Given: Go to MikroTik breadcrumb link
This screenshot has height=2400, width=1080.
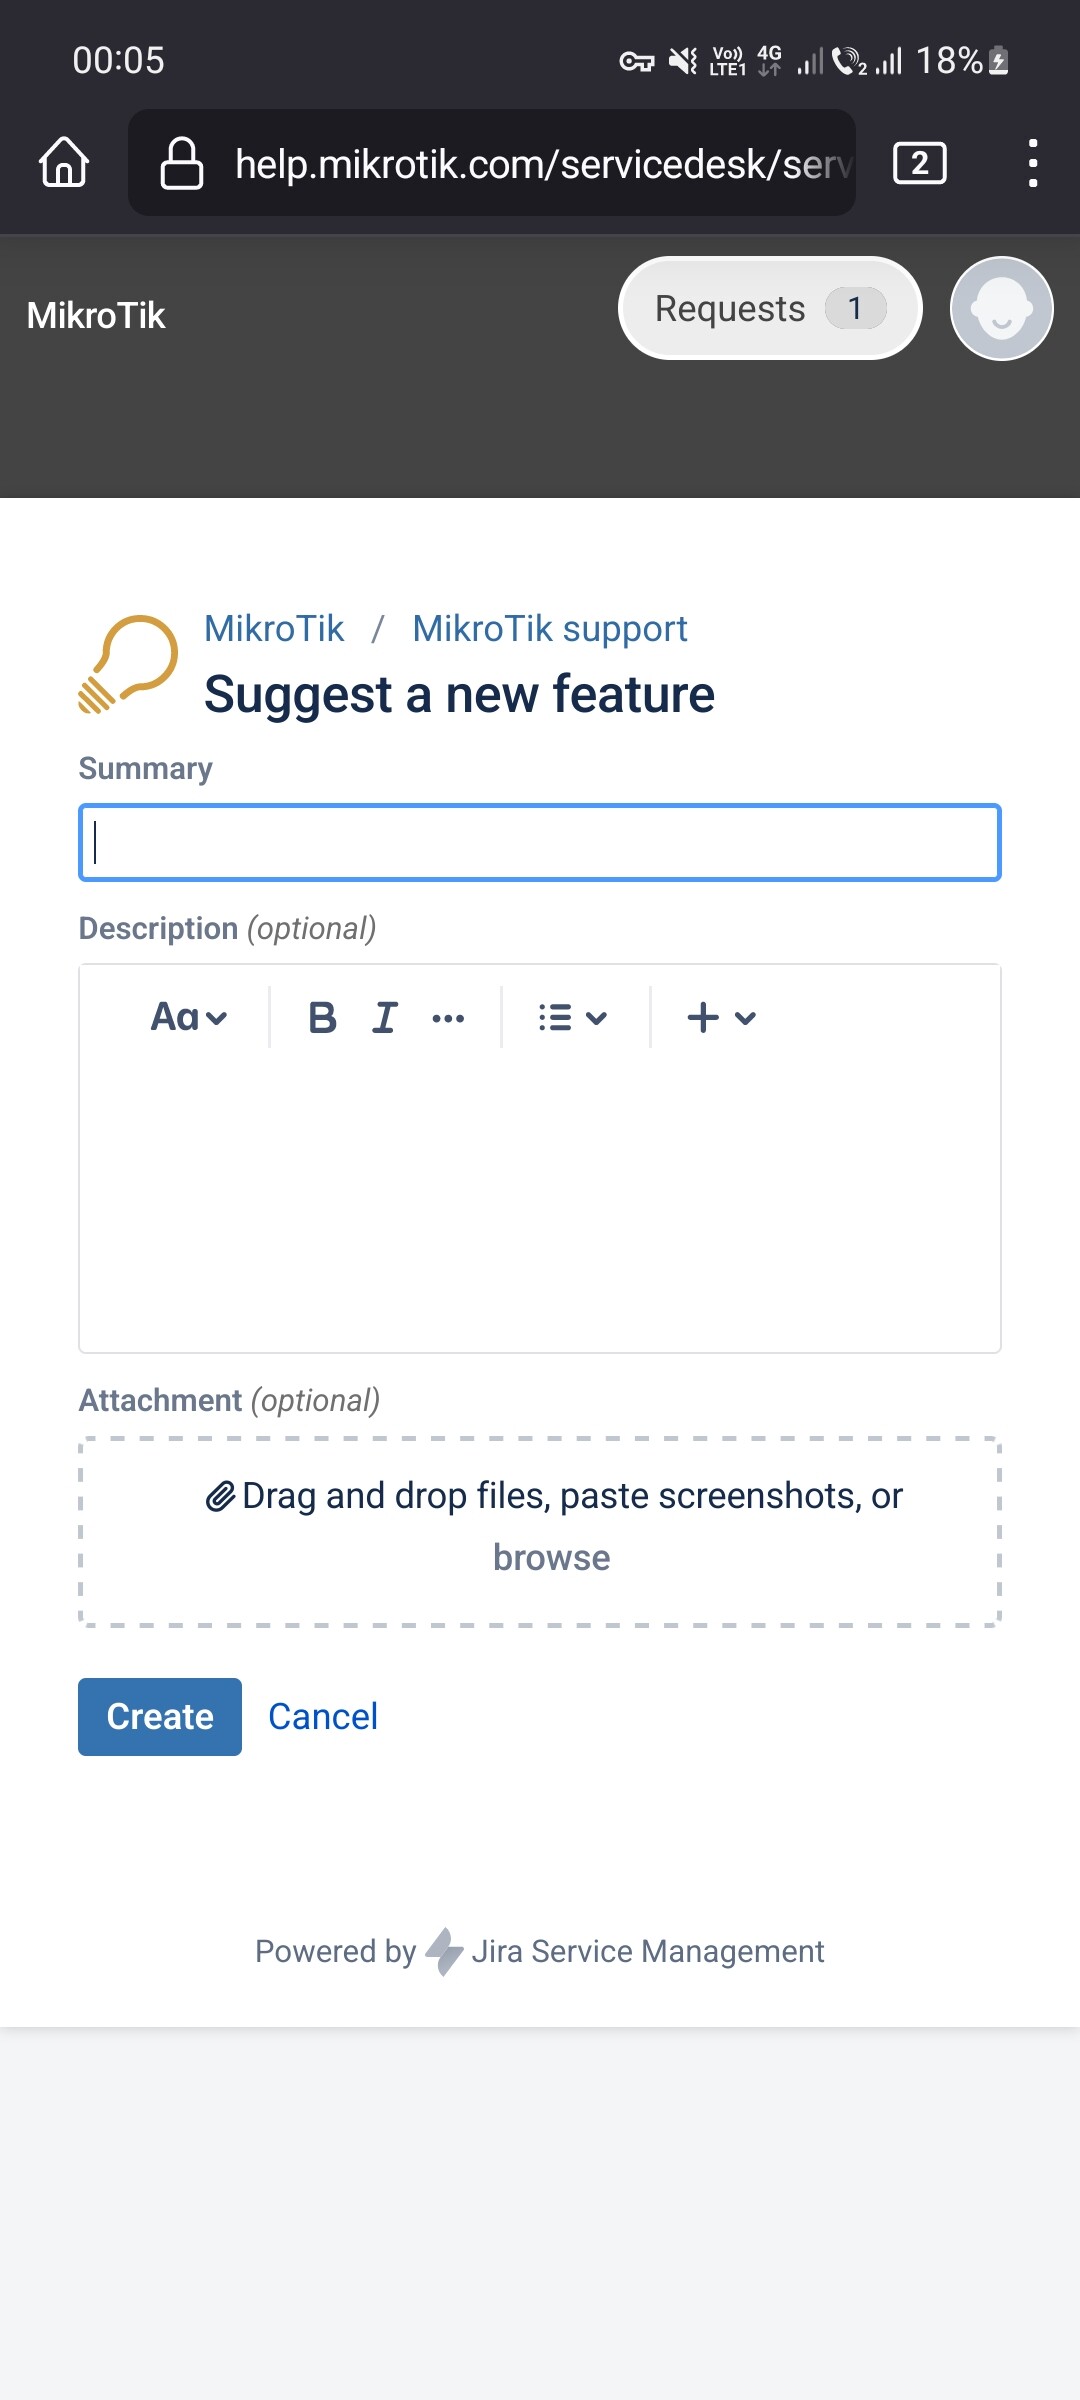Looking at the screenshot, I should 274,629.
